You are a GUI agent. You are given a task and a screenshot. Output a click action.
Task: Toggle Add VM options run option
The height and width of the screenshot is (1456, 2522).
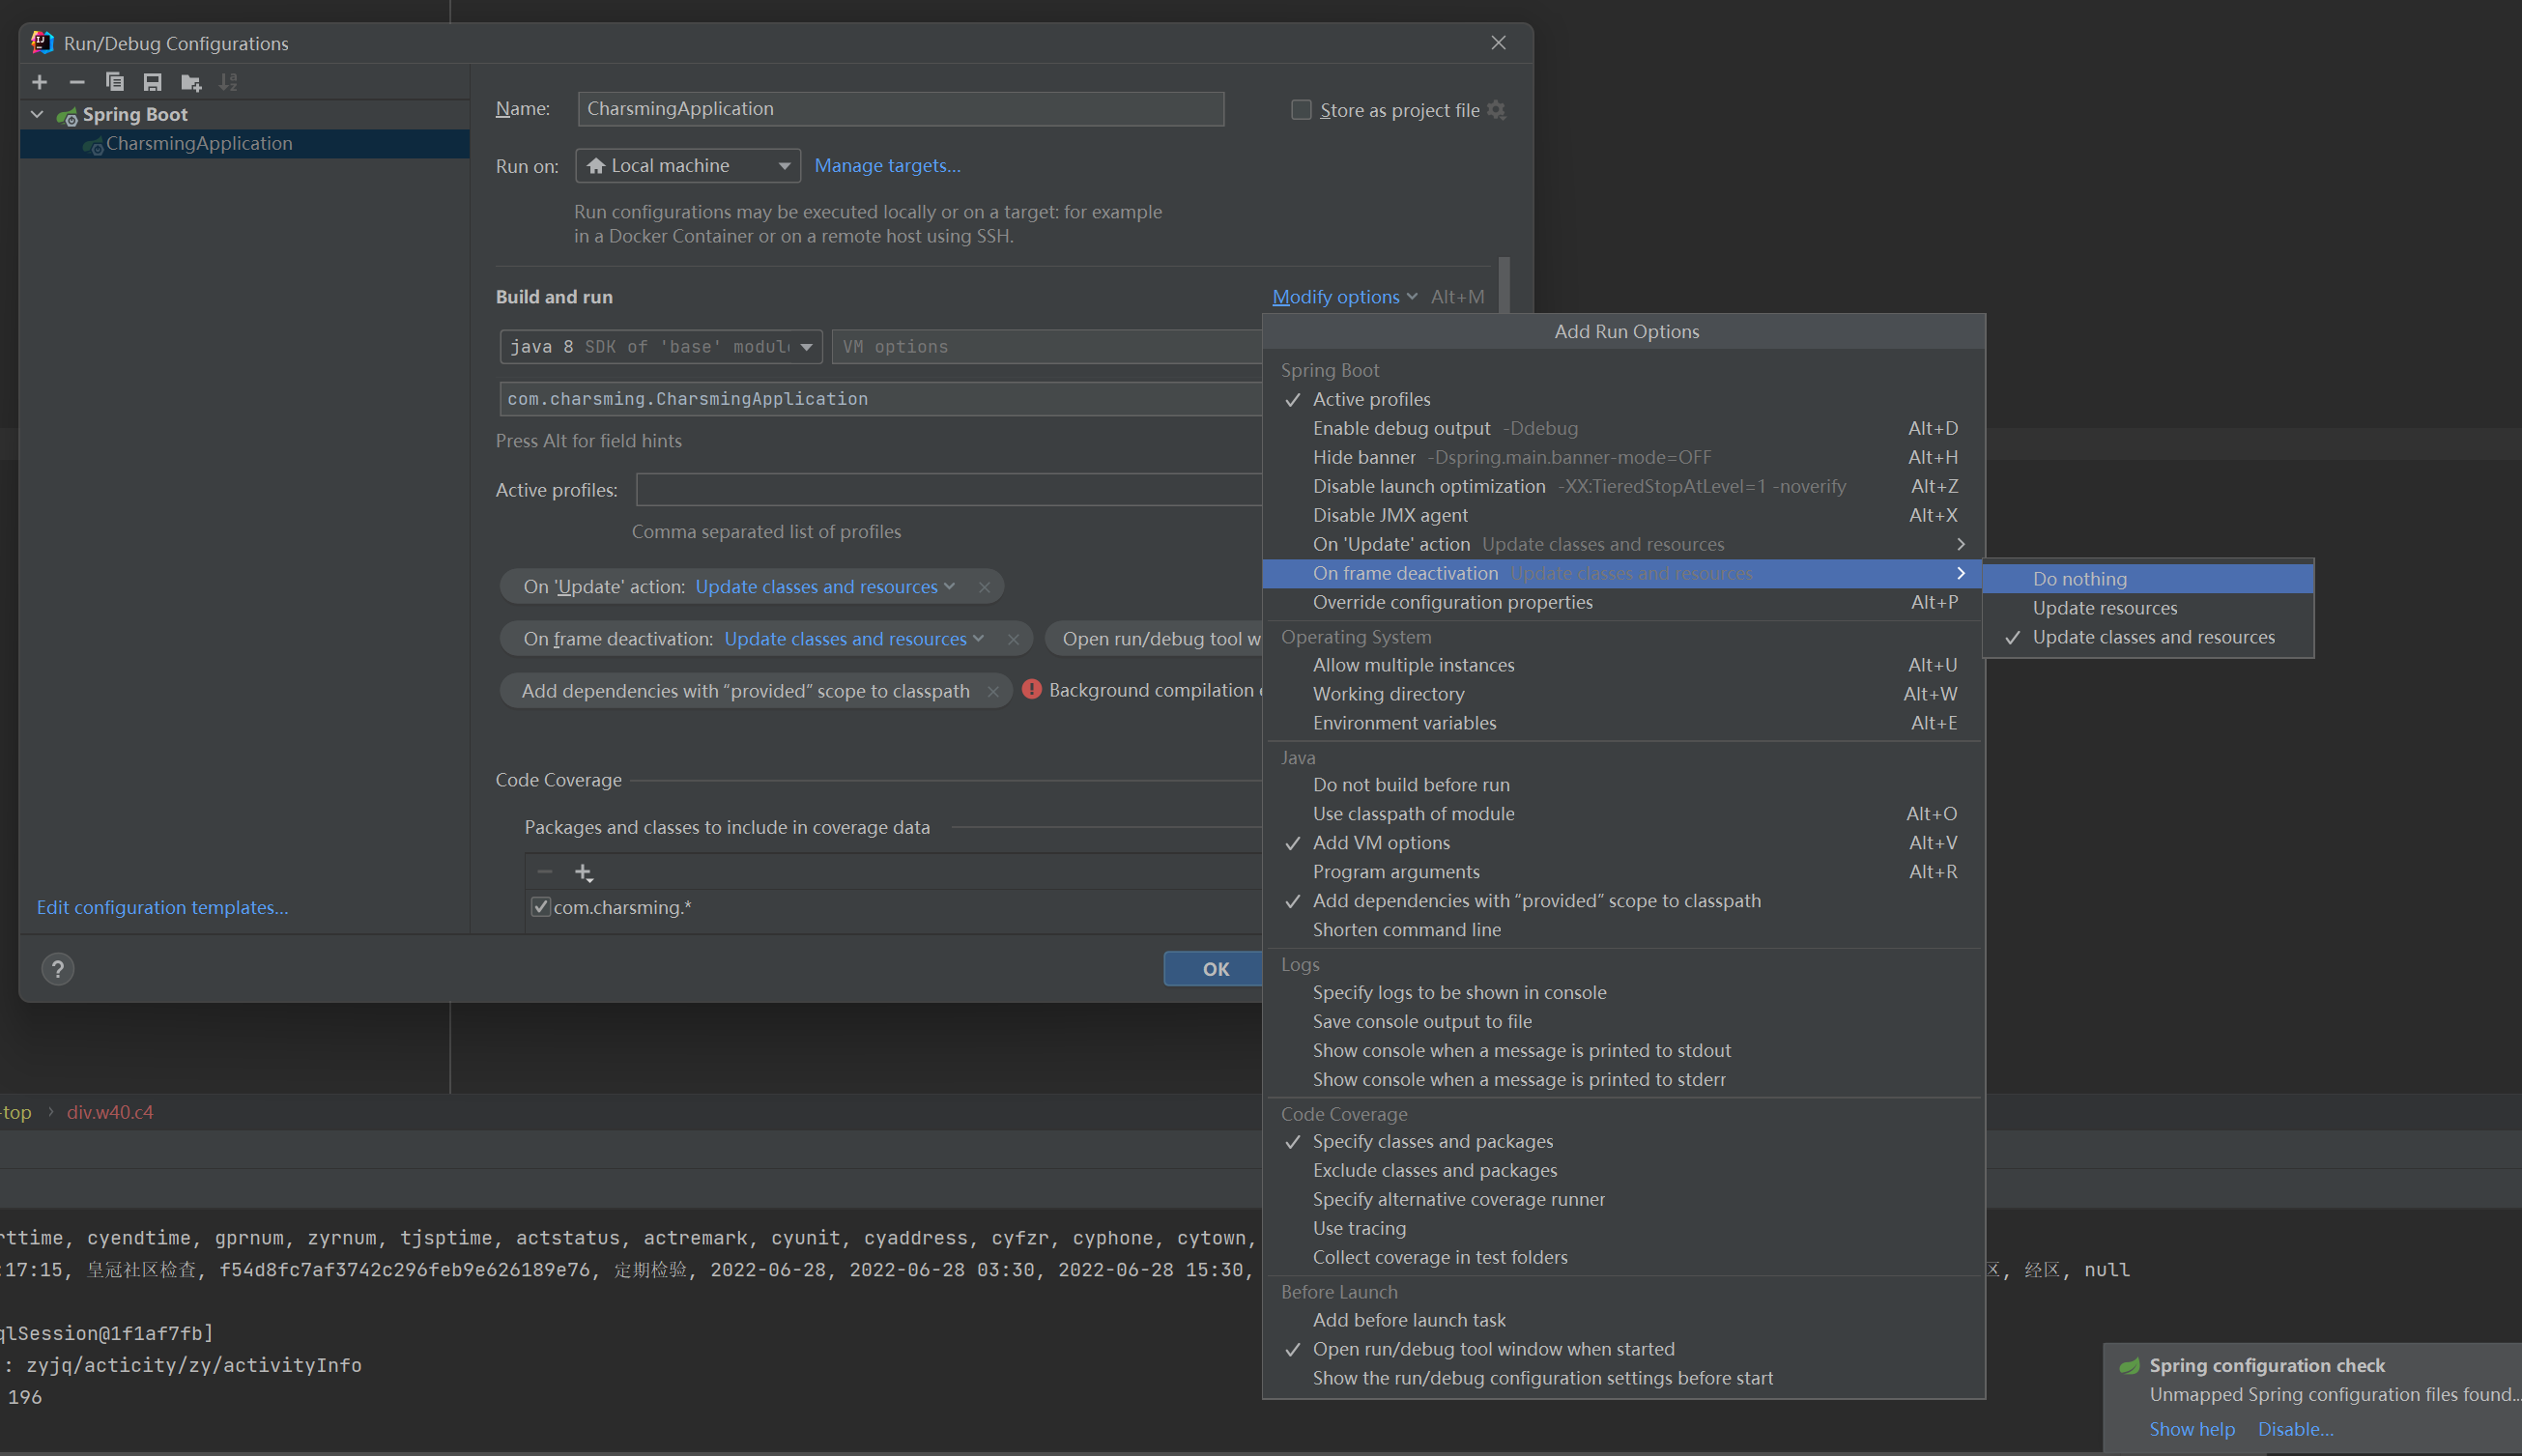[x=1622, y=843]
